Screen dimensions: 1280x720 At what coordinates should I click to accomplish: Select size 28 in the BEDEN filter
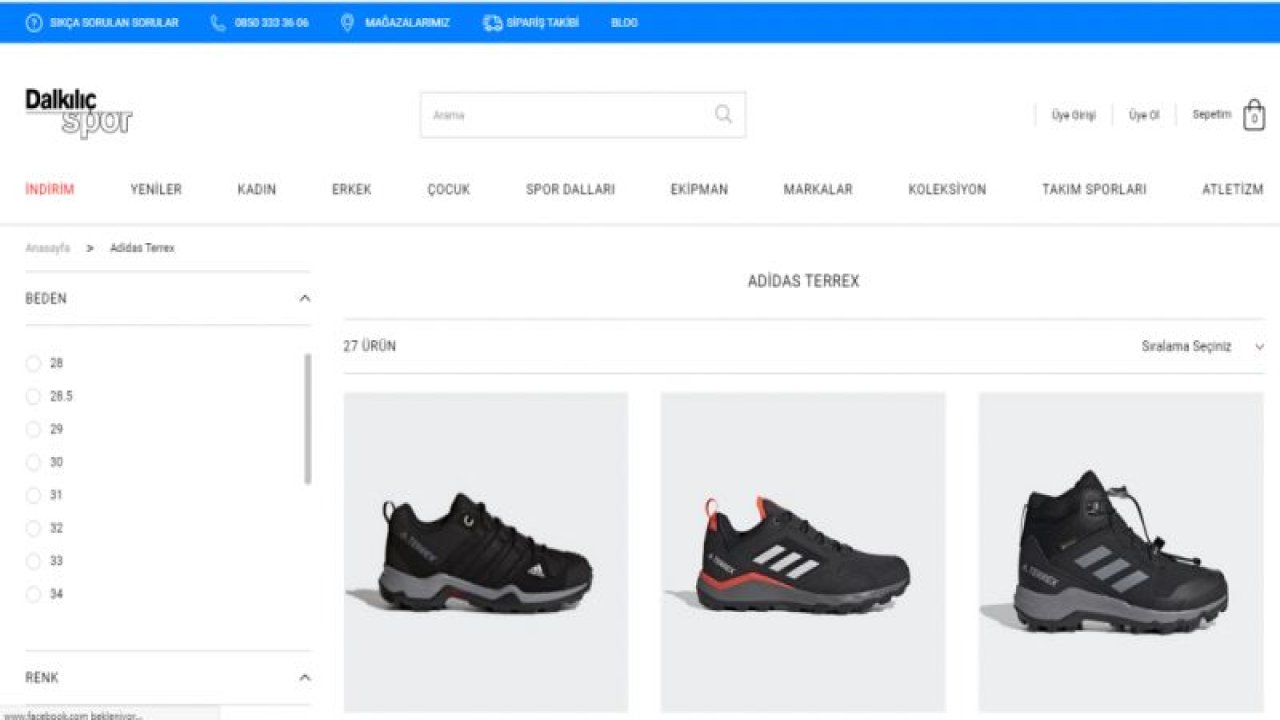[34, 363]
